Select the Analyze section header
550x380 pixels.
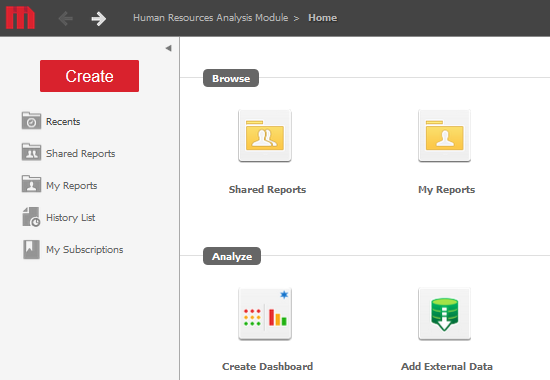(x=232, y=256)
